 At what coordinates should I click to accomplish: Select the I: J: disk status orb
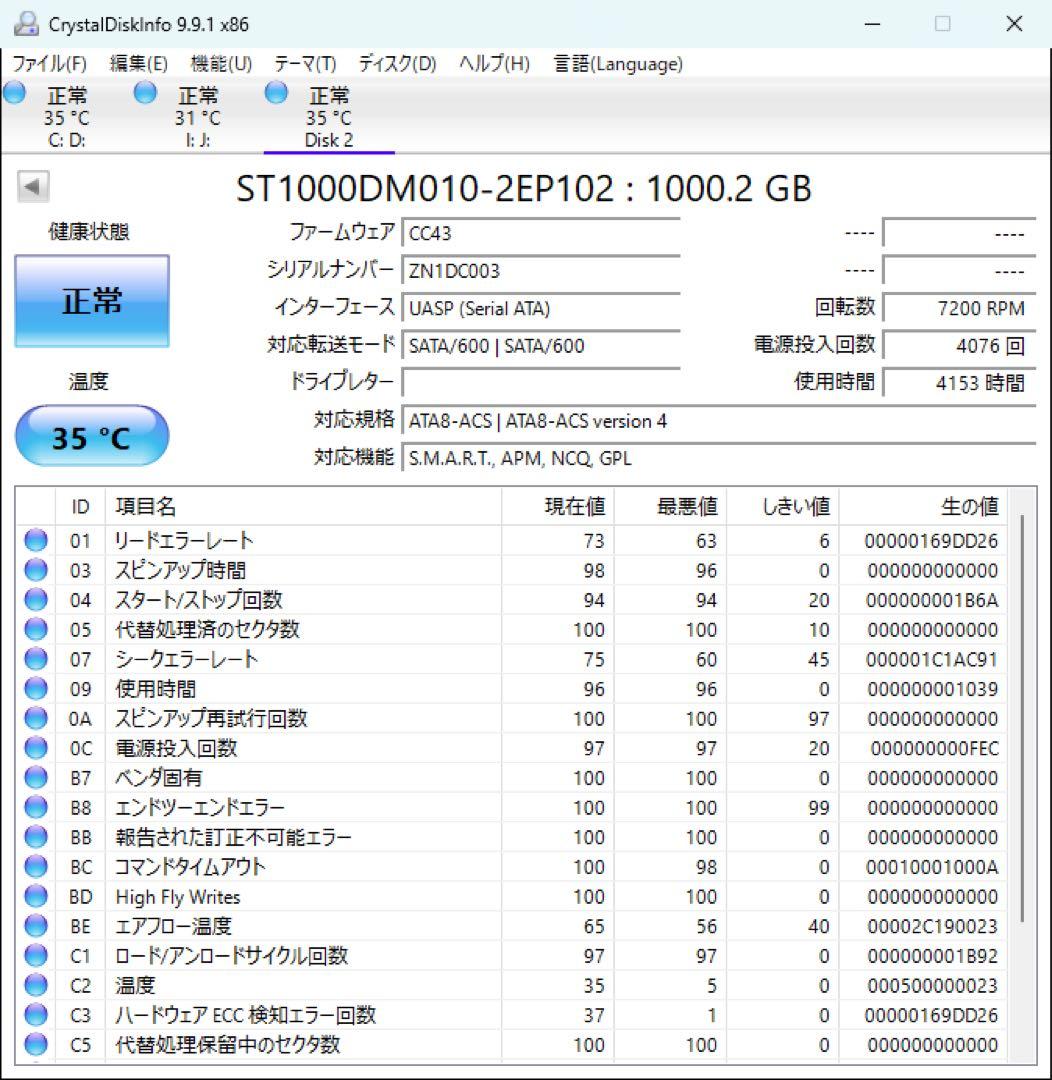[x=145, y=92]
